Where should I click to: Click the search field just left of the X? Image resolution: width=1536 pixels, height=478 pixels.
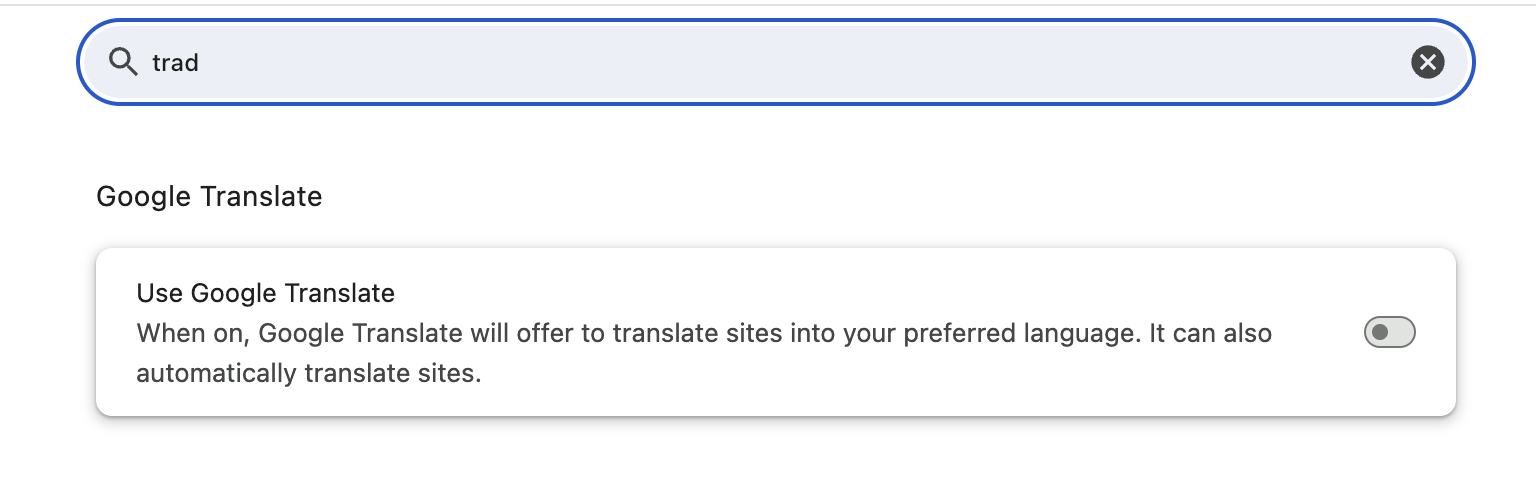pos(1380,62)
